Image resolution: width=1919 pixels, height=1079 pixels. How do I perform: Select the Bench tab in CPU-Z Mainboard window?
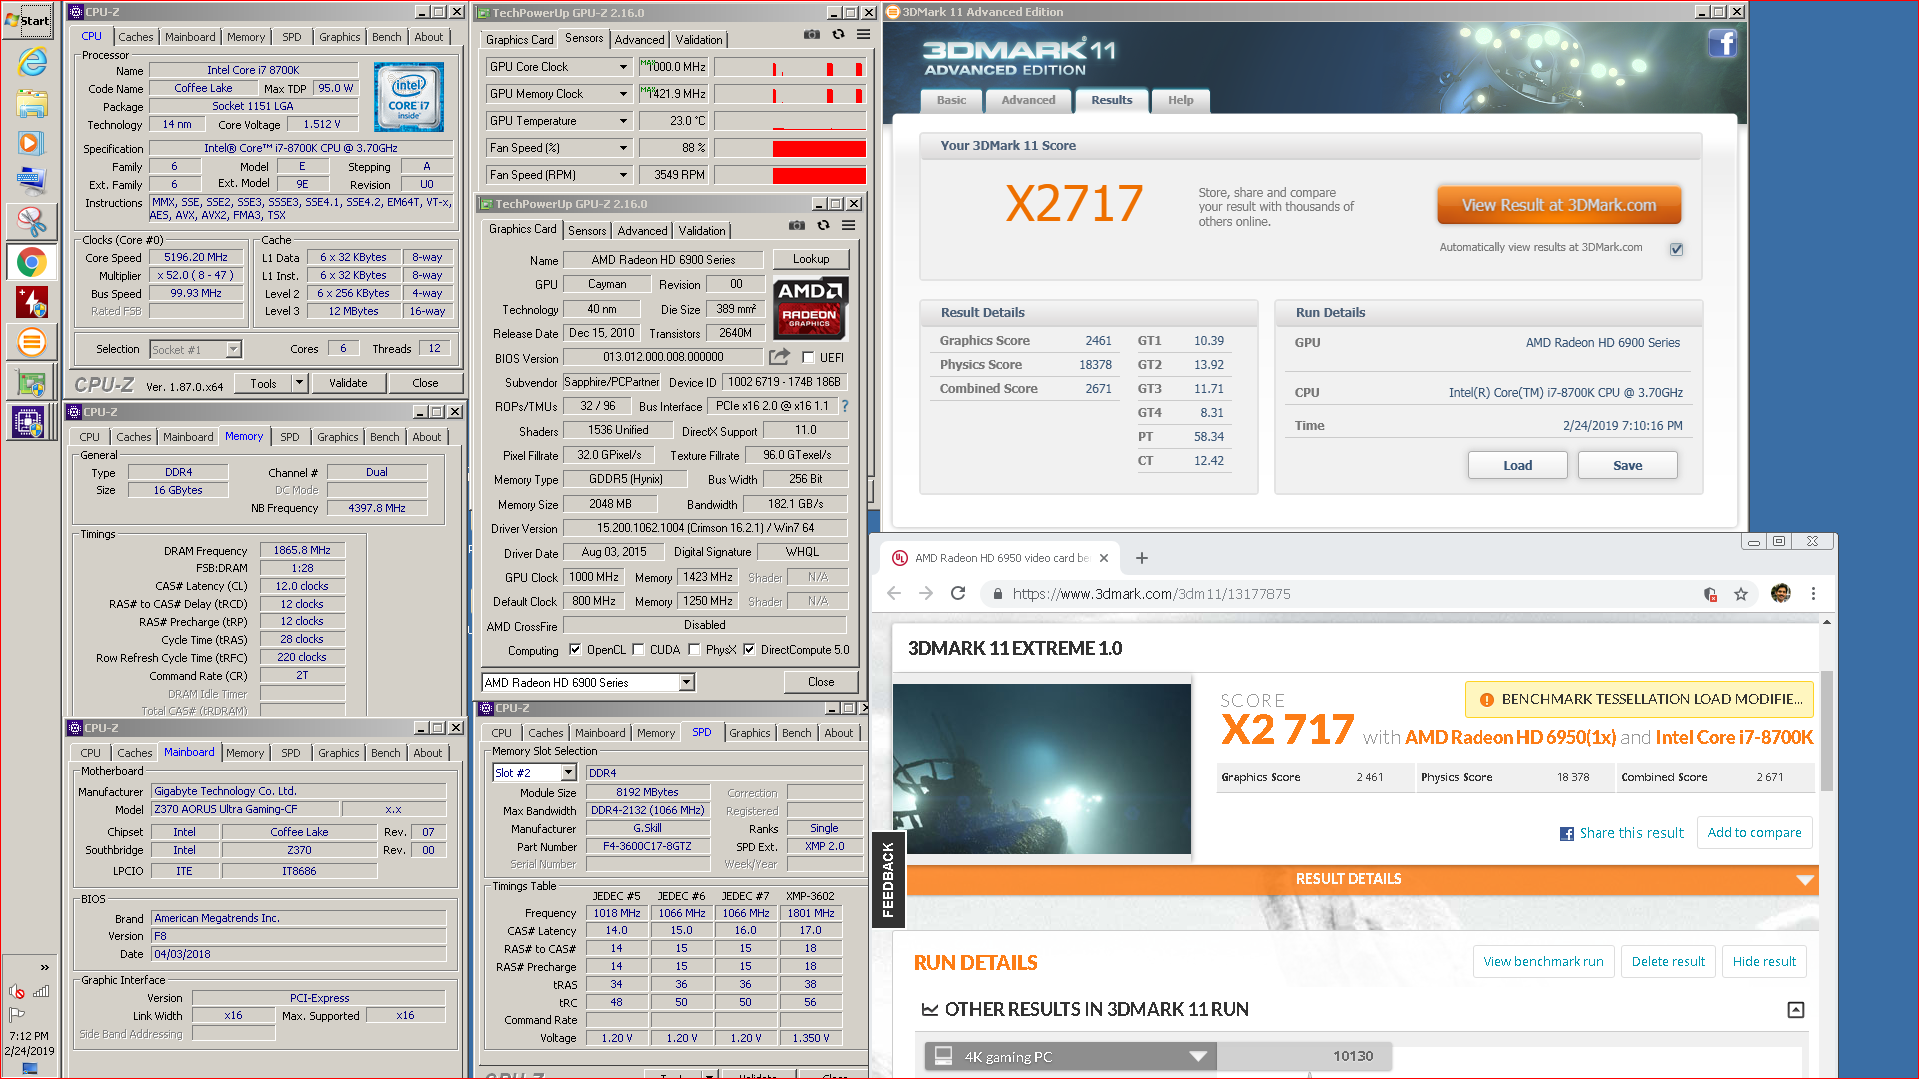pyautogui.click(x=386, y=753)
